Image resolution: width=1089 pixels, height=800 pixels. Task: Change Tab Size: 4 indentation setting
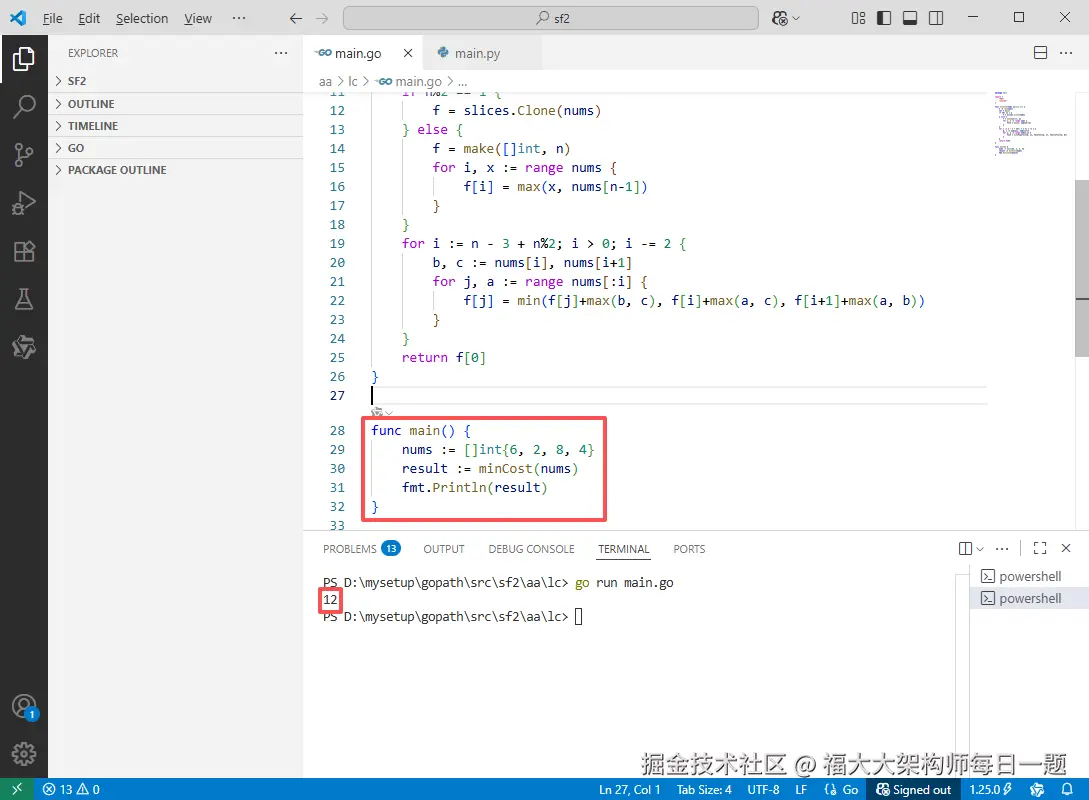[704, 789]
